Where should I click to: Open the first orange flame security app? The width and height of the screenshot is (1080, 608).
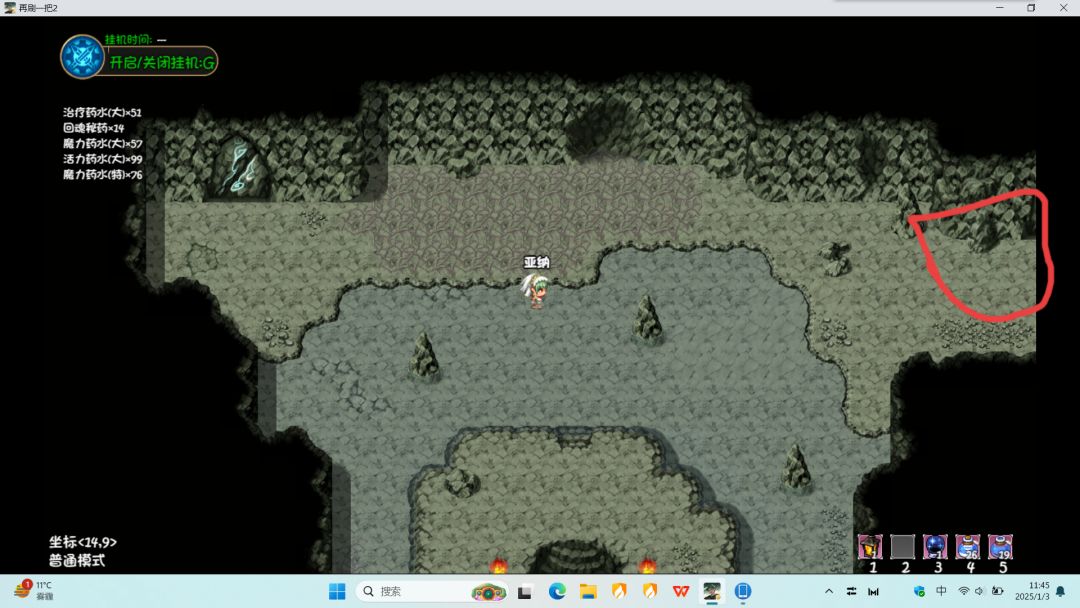(x=619, y=591)
